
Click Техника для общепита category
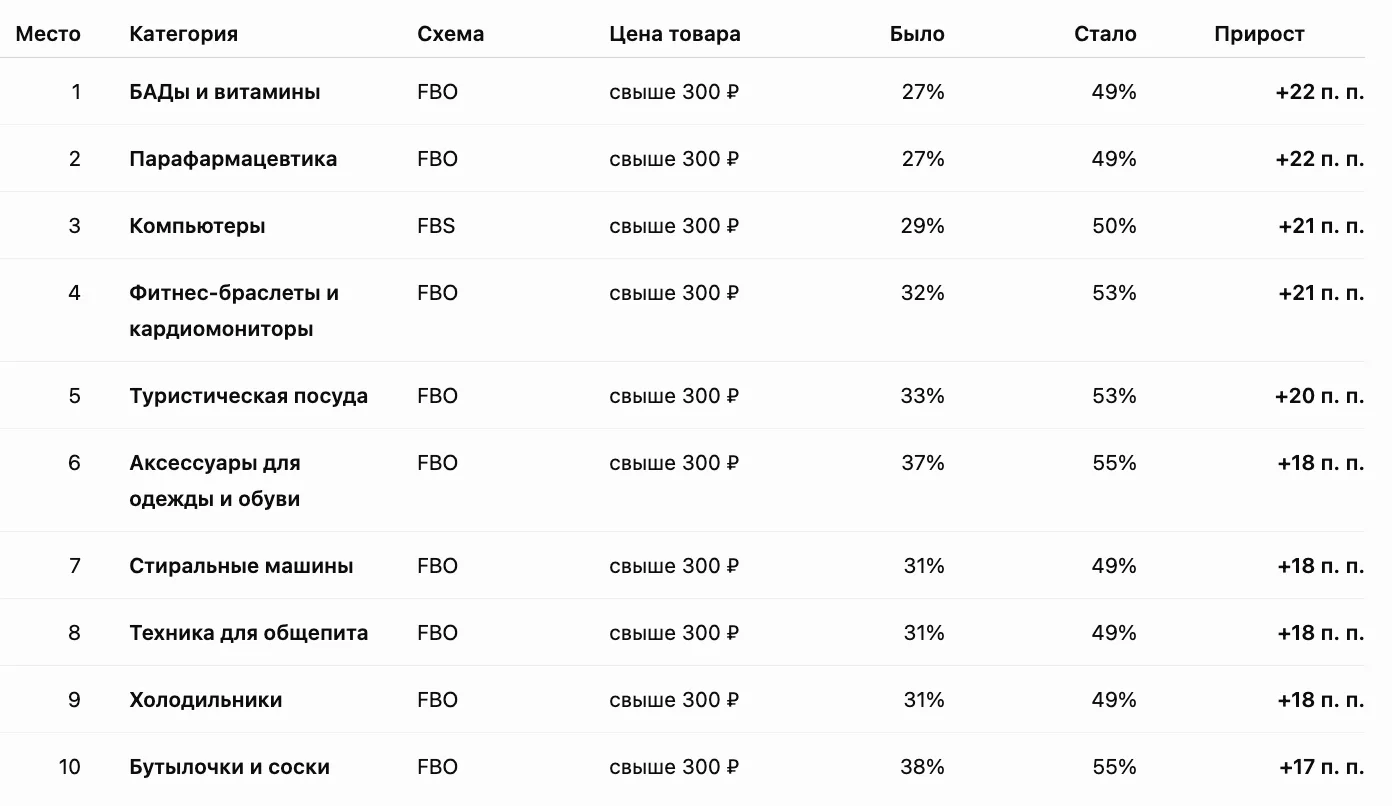(248, 633)
